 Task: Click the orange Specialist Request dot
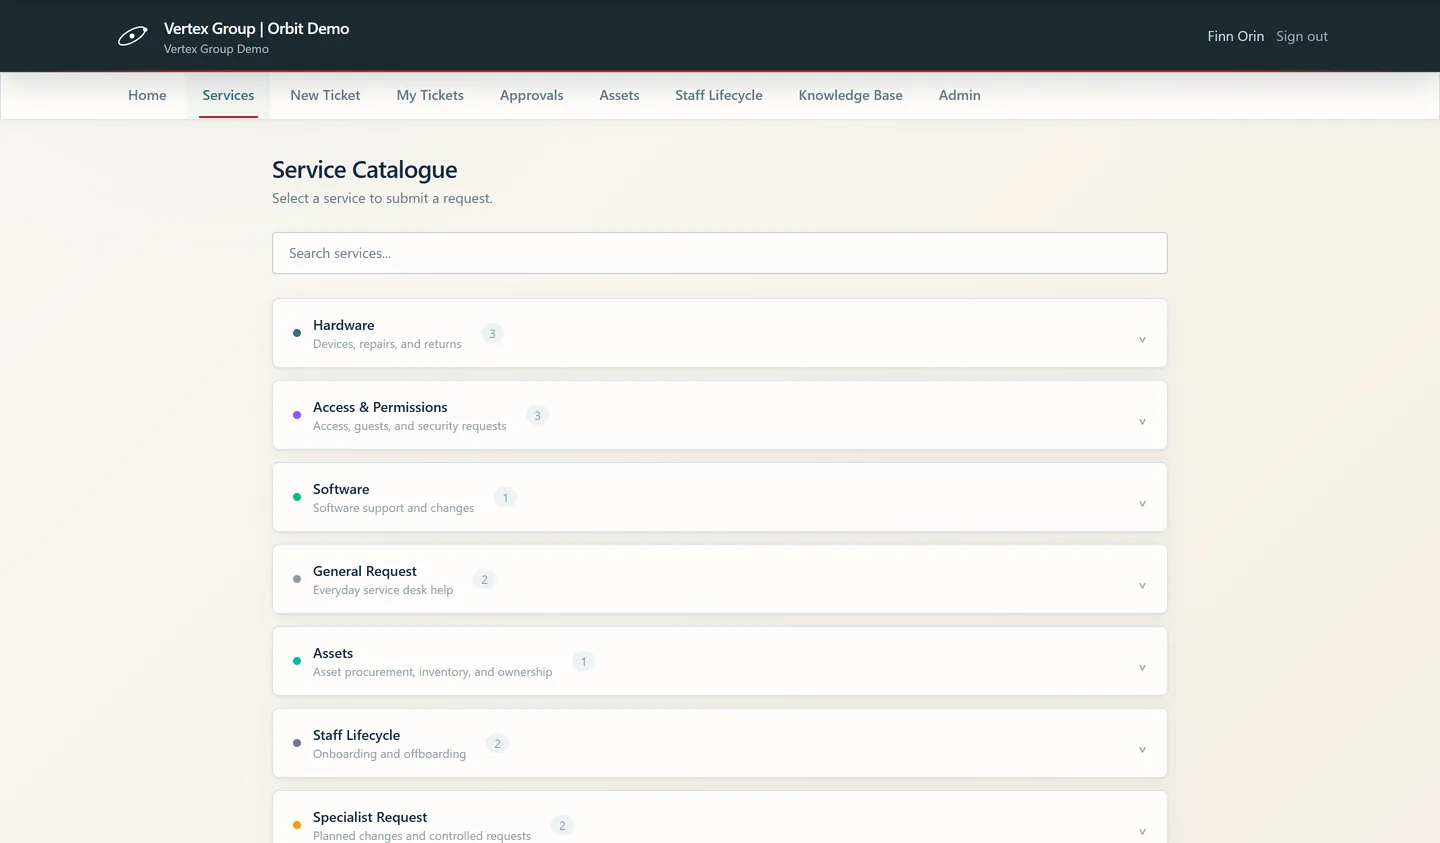297,825
